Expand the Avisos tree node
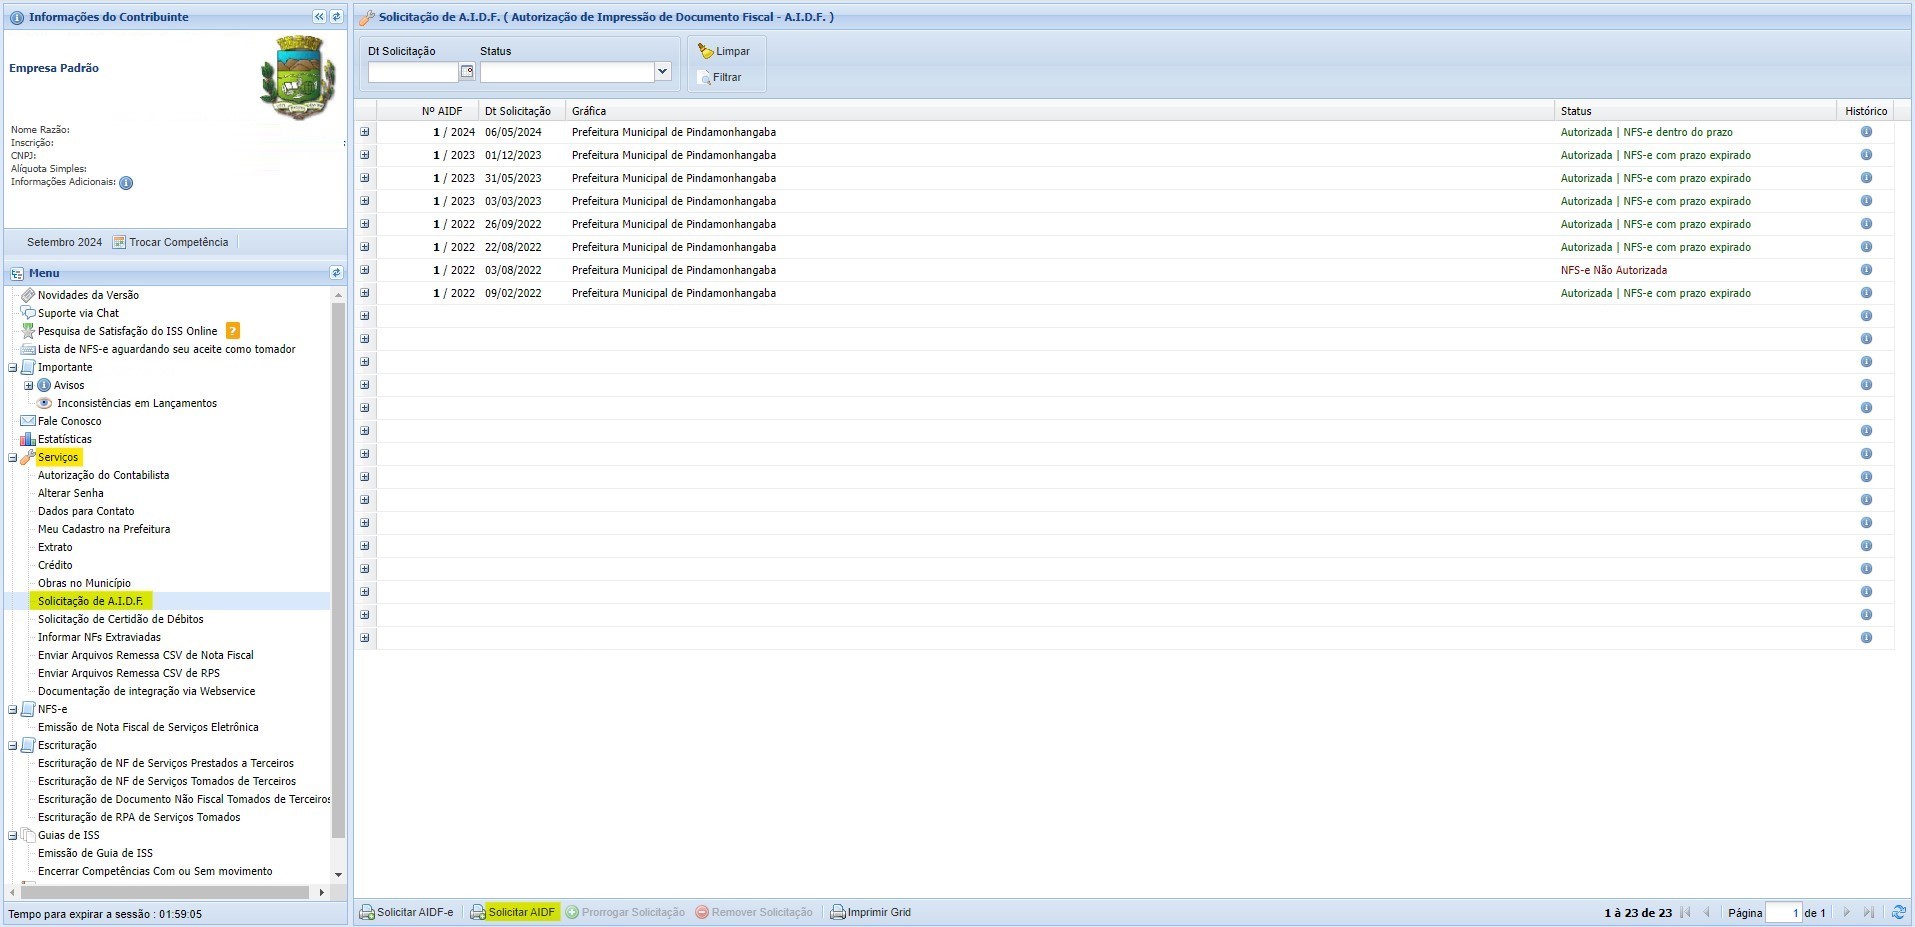1915x927 pixels. point(29,385)
